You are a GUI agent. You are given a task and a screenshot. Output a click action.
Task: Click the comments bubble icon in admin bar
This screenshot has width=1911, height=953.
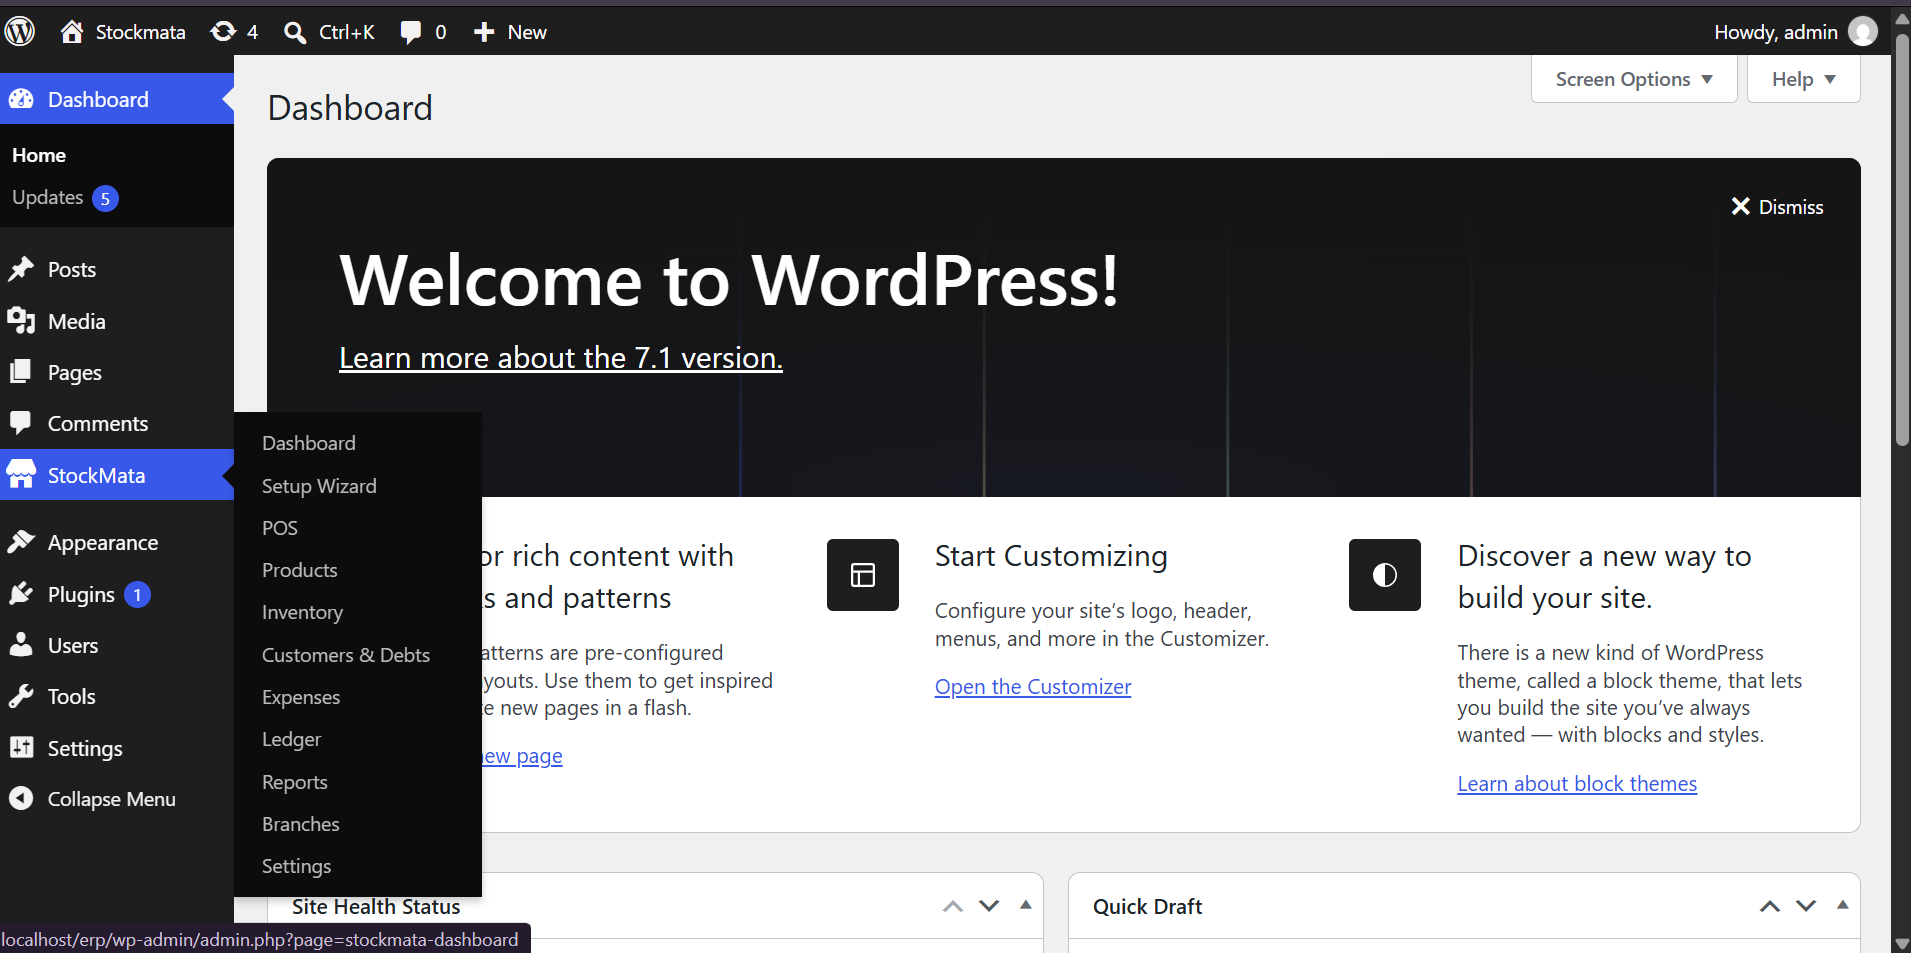(410, 32)
